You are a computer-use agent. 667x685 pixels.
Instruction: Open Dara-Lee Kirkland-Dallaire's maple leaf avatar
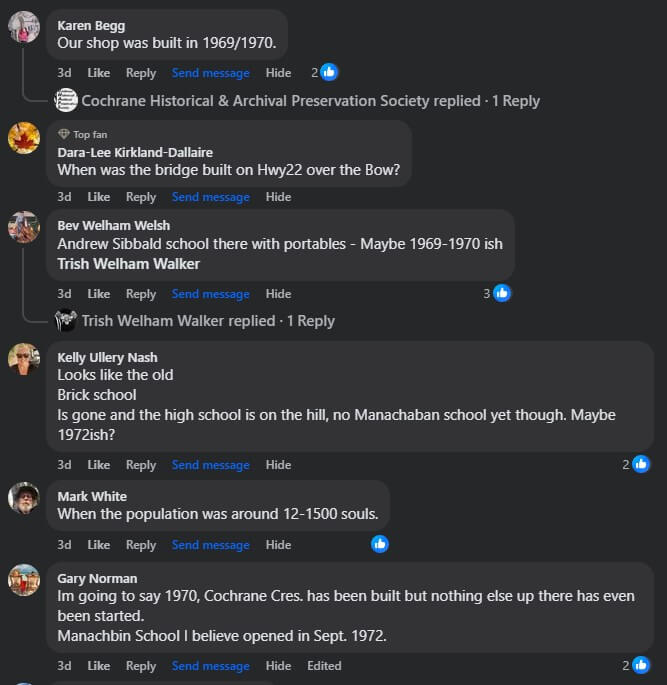(24, 138)
